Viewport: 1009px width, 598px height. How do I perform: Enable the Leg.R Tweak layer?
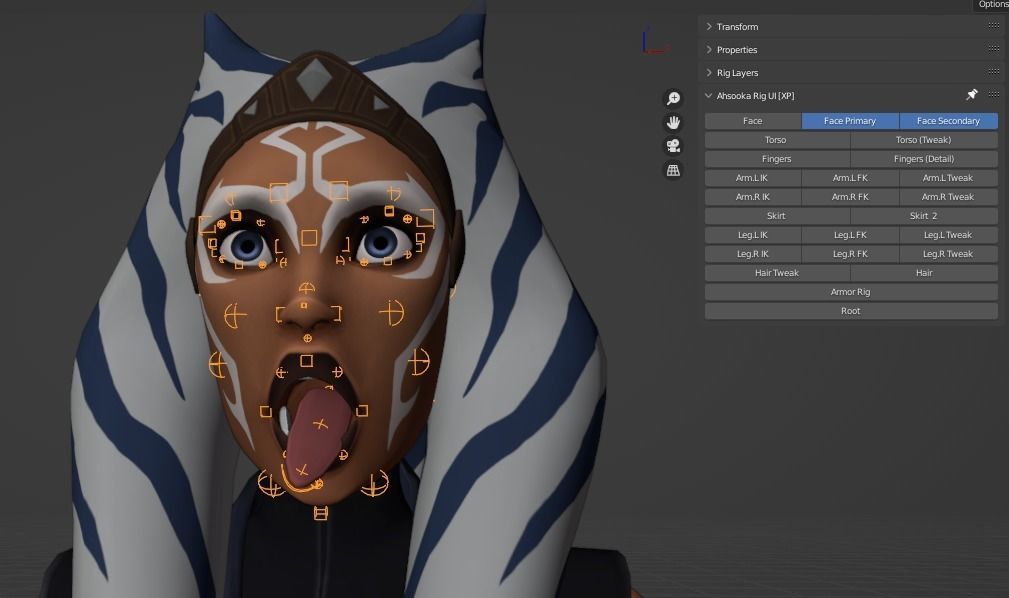949,254
